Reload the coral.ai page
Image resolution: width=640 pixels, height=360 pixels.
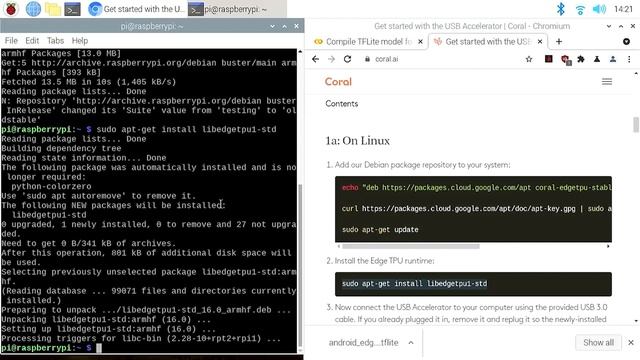tap(347, 59)
